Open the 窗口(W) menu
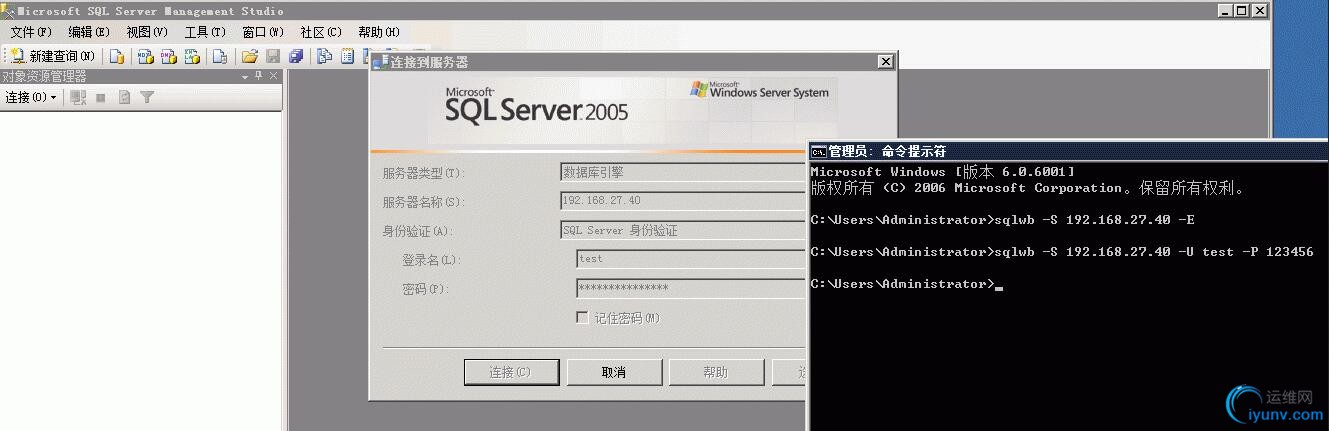Image resolution: width=1329 pixels, height=431 pixels. [x=263, y=32]
